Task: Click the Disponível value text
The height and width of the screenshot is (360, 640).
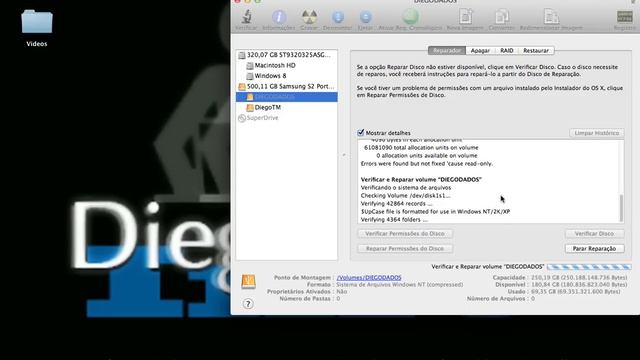Action: pos(579,284)
